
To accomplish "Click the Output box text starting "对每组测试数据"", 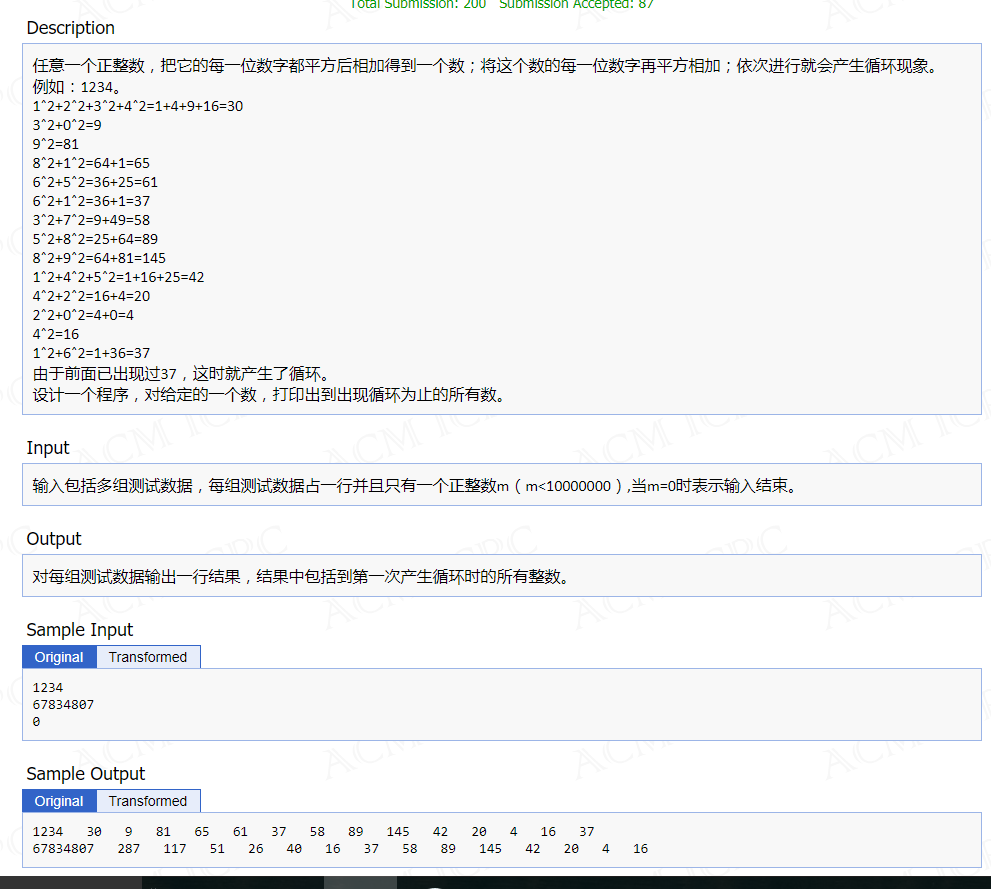I will (301, 577).
